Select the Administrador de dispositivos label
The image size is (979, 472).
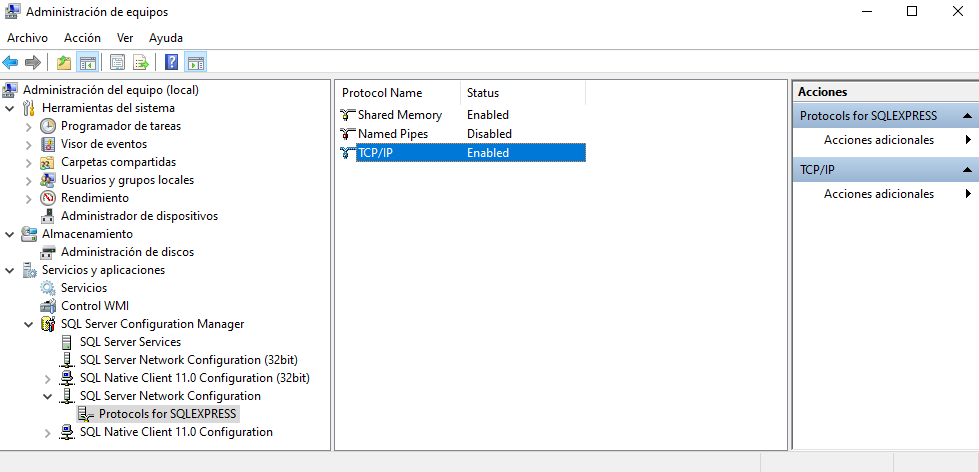139,216
